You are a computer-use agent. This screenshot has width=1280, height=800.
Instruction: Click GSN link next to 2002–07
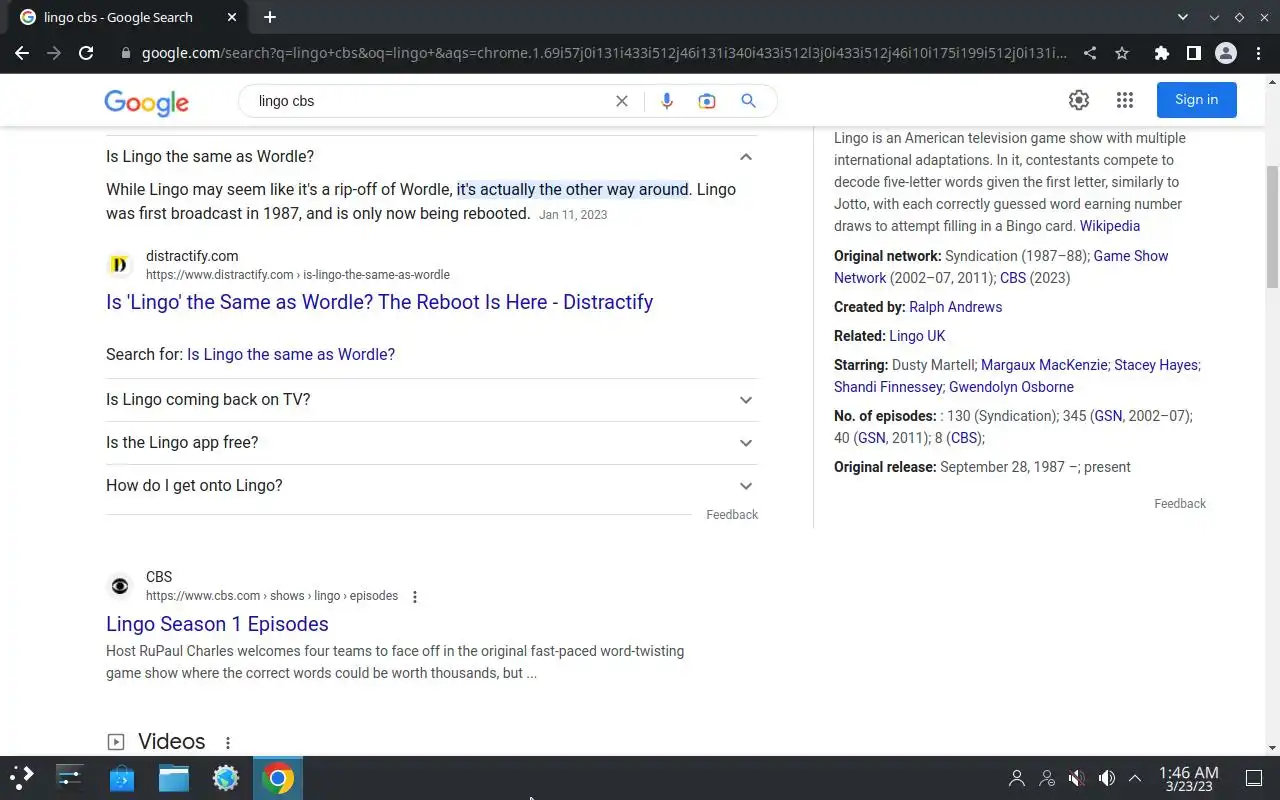tap(1108, 416)
